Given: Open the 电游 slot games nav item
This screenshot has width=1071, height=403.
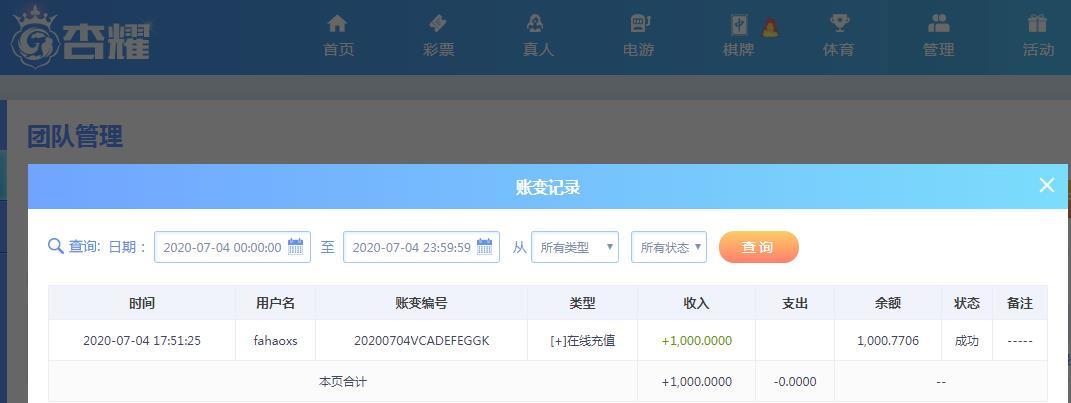Looking at the screenshot, I should click(x=638, y=36).
